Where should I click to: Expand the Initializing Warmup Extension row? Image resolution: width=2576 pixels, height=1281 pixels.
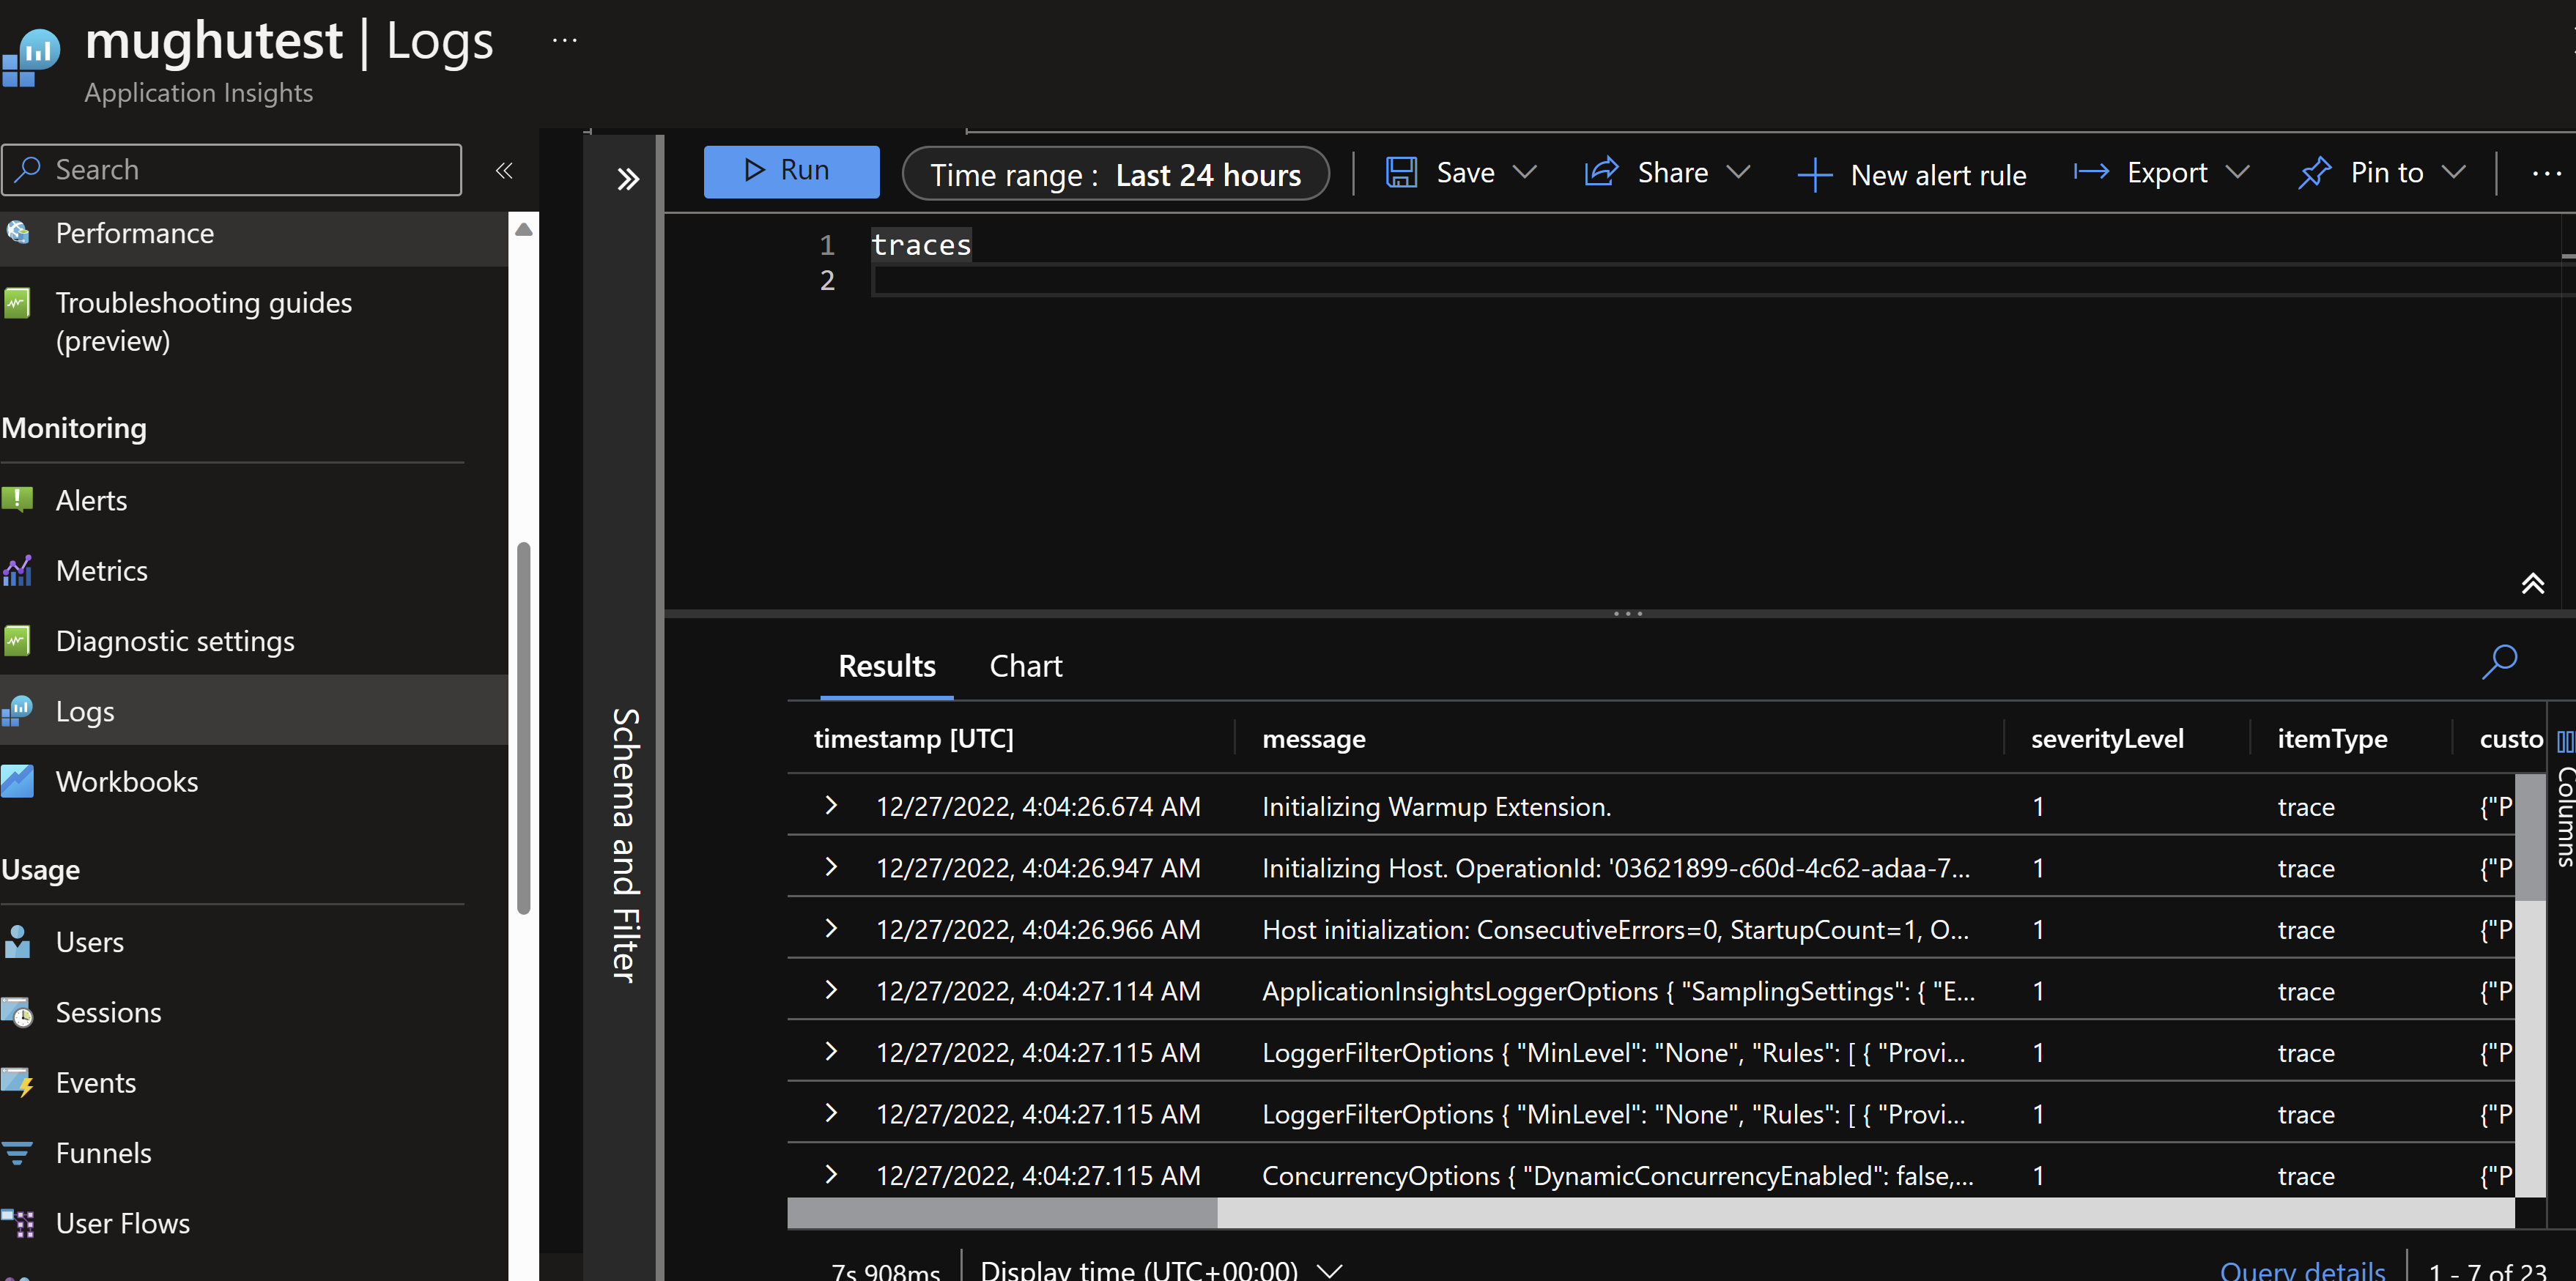[x=830, y=806]
